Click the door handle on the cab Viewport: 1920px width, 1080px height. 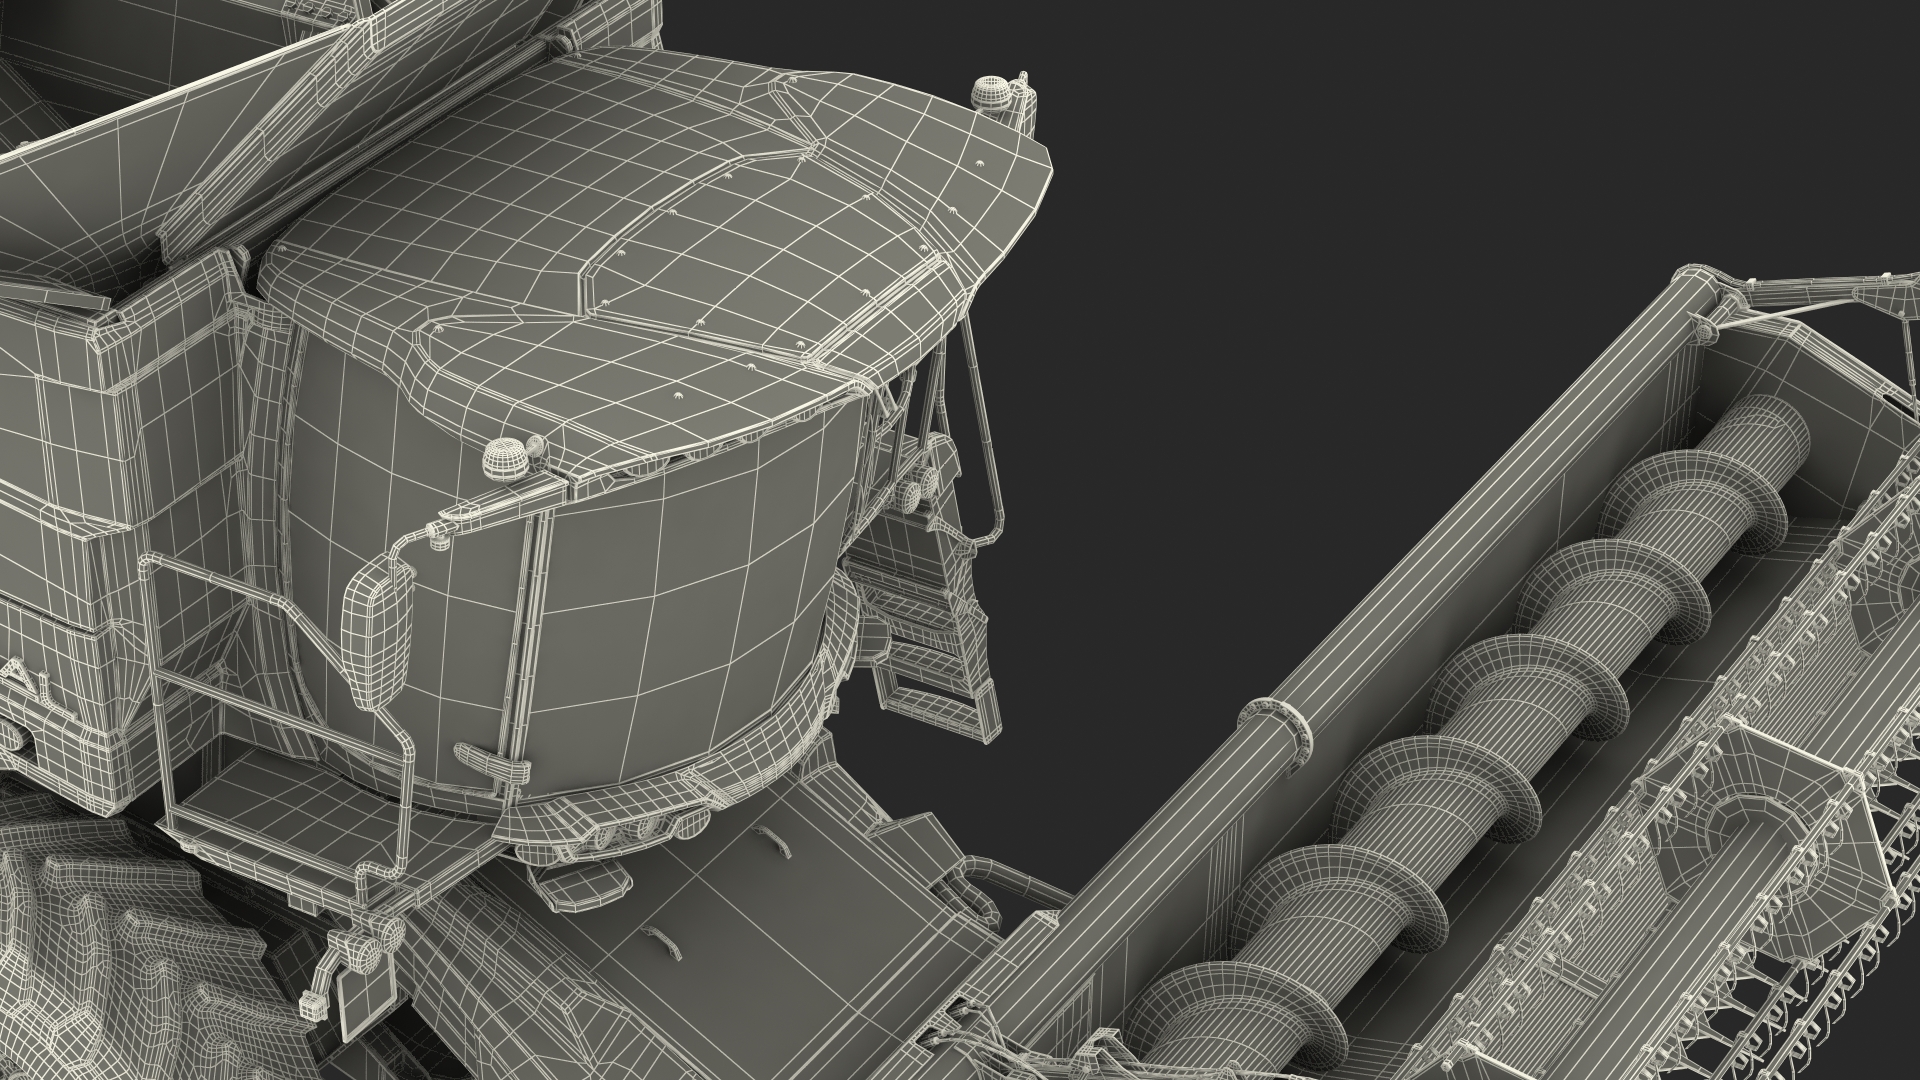[492, 762]
